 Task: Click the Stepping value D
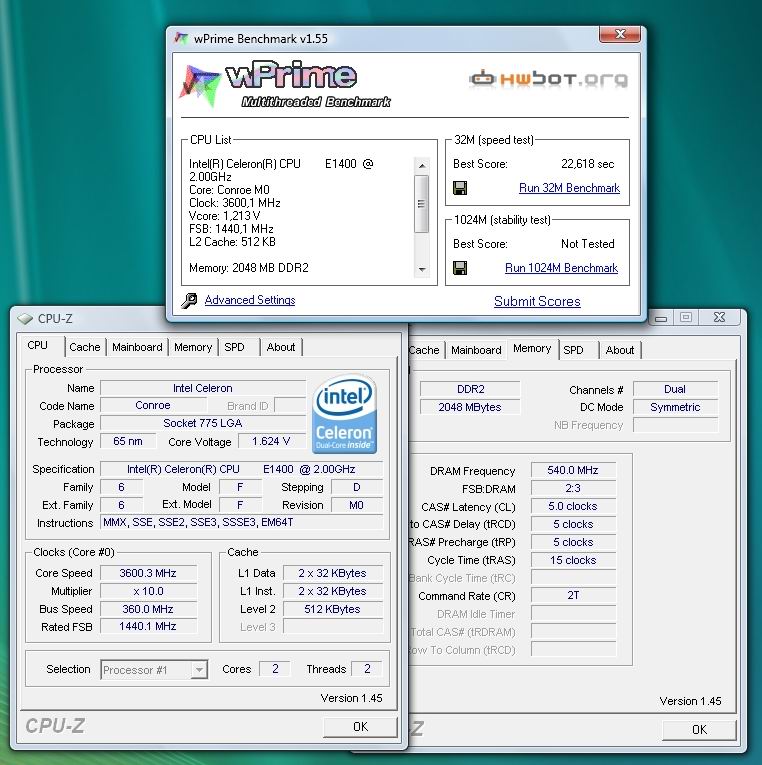[357, 487]
